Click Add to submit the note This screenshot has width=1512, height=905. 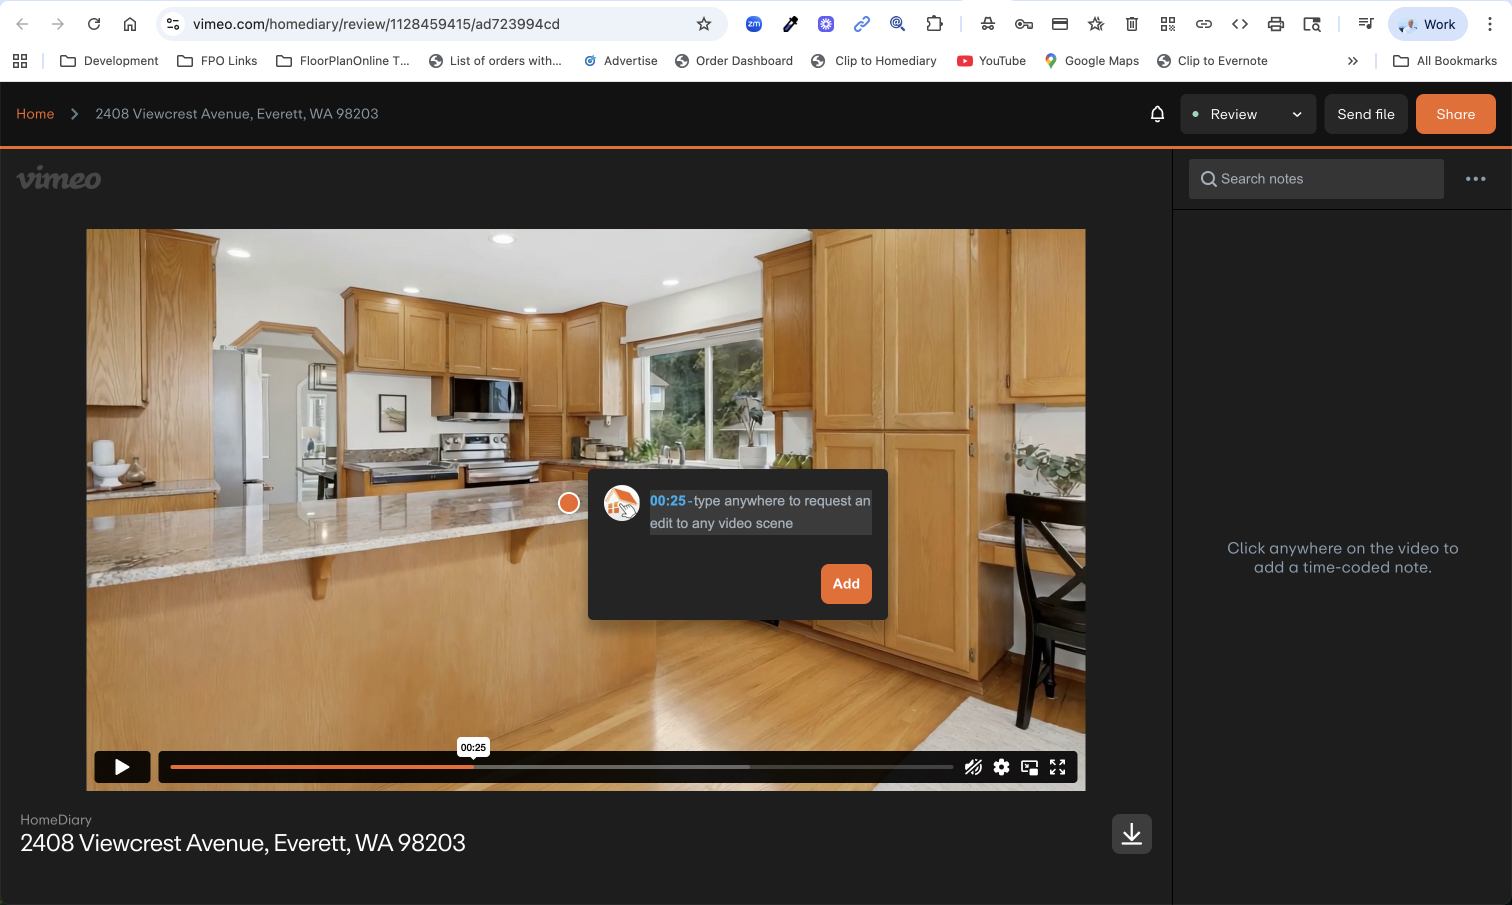845,583
